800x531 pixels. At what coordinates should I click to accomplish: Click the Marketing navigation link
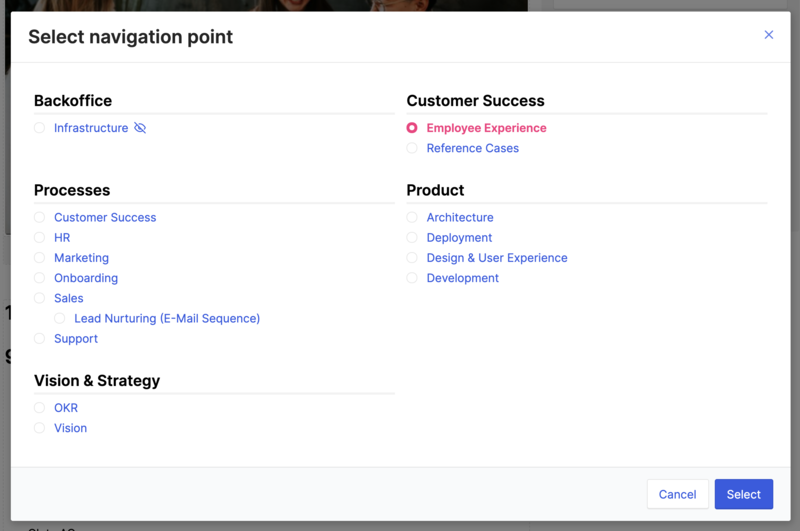point(82,258)
